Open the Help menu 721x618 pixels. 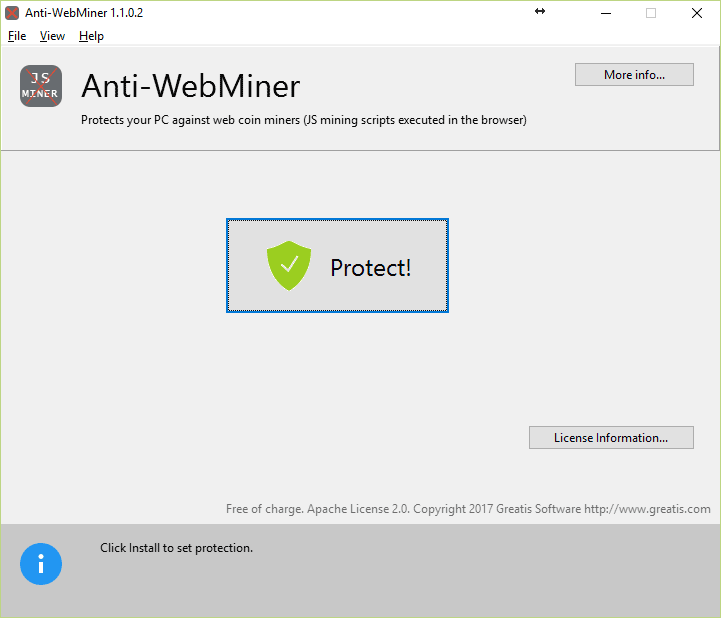point(91,36)
